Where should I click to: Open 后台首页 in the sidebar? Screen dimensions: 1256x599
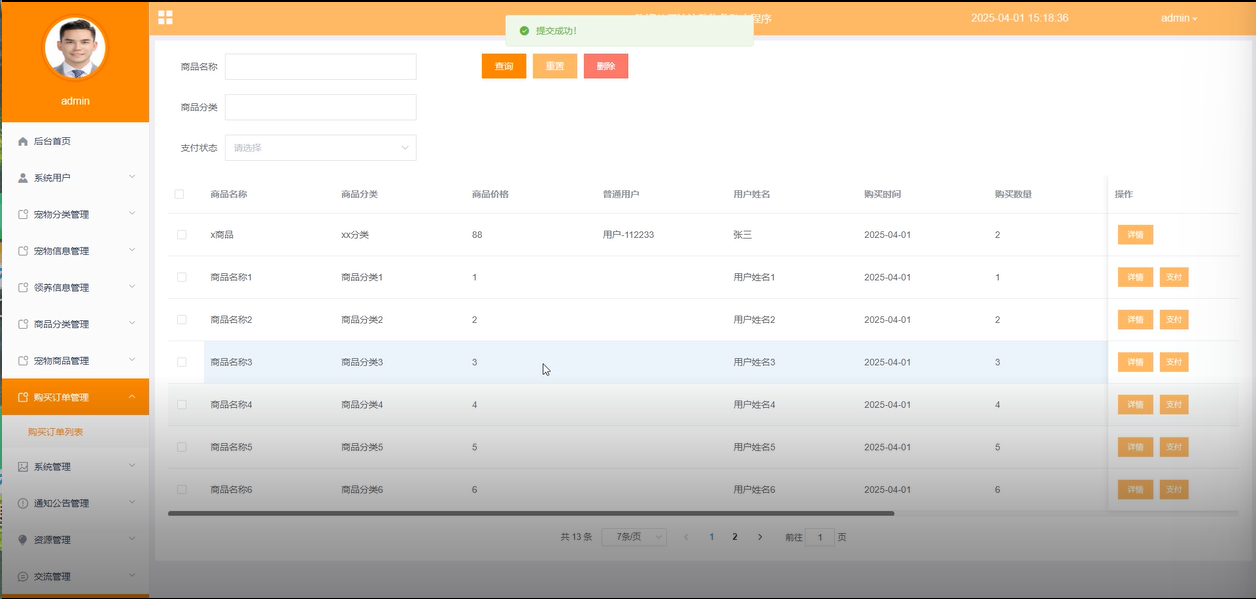coord(75,142)
